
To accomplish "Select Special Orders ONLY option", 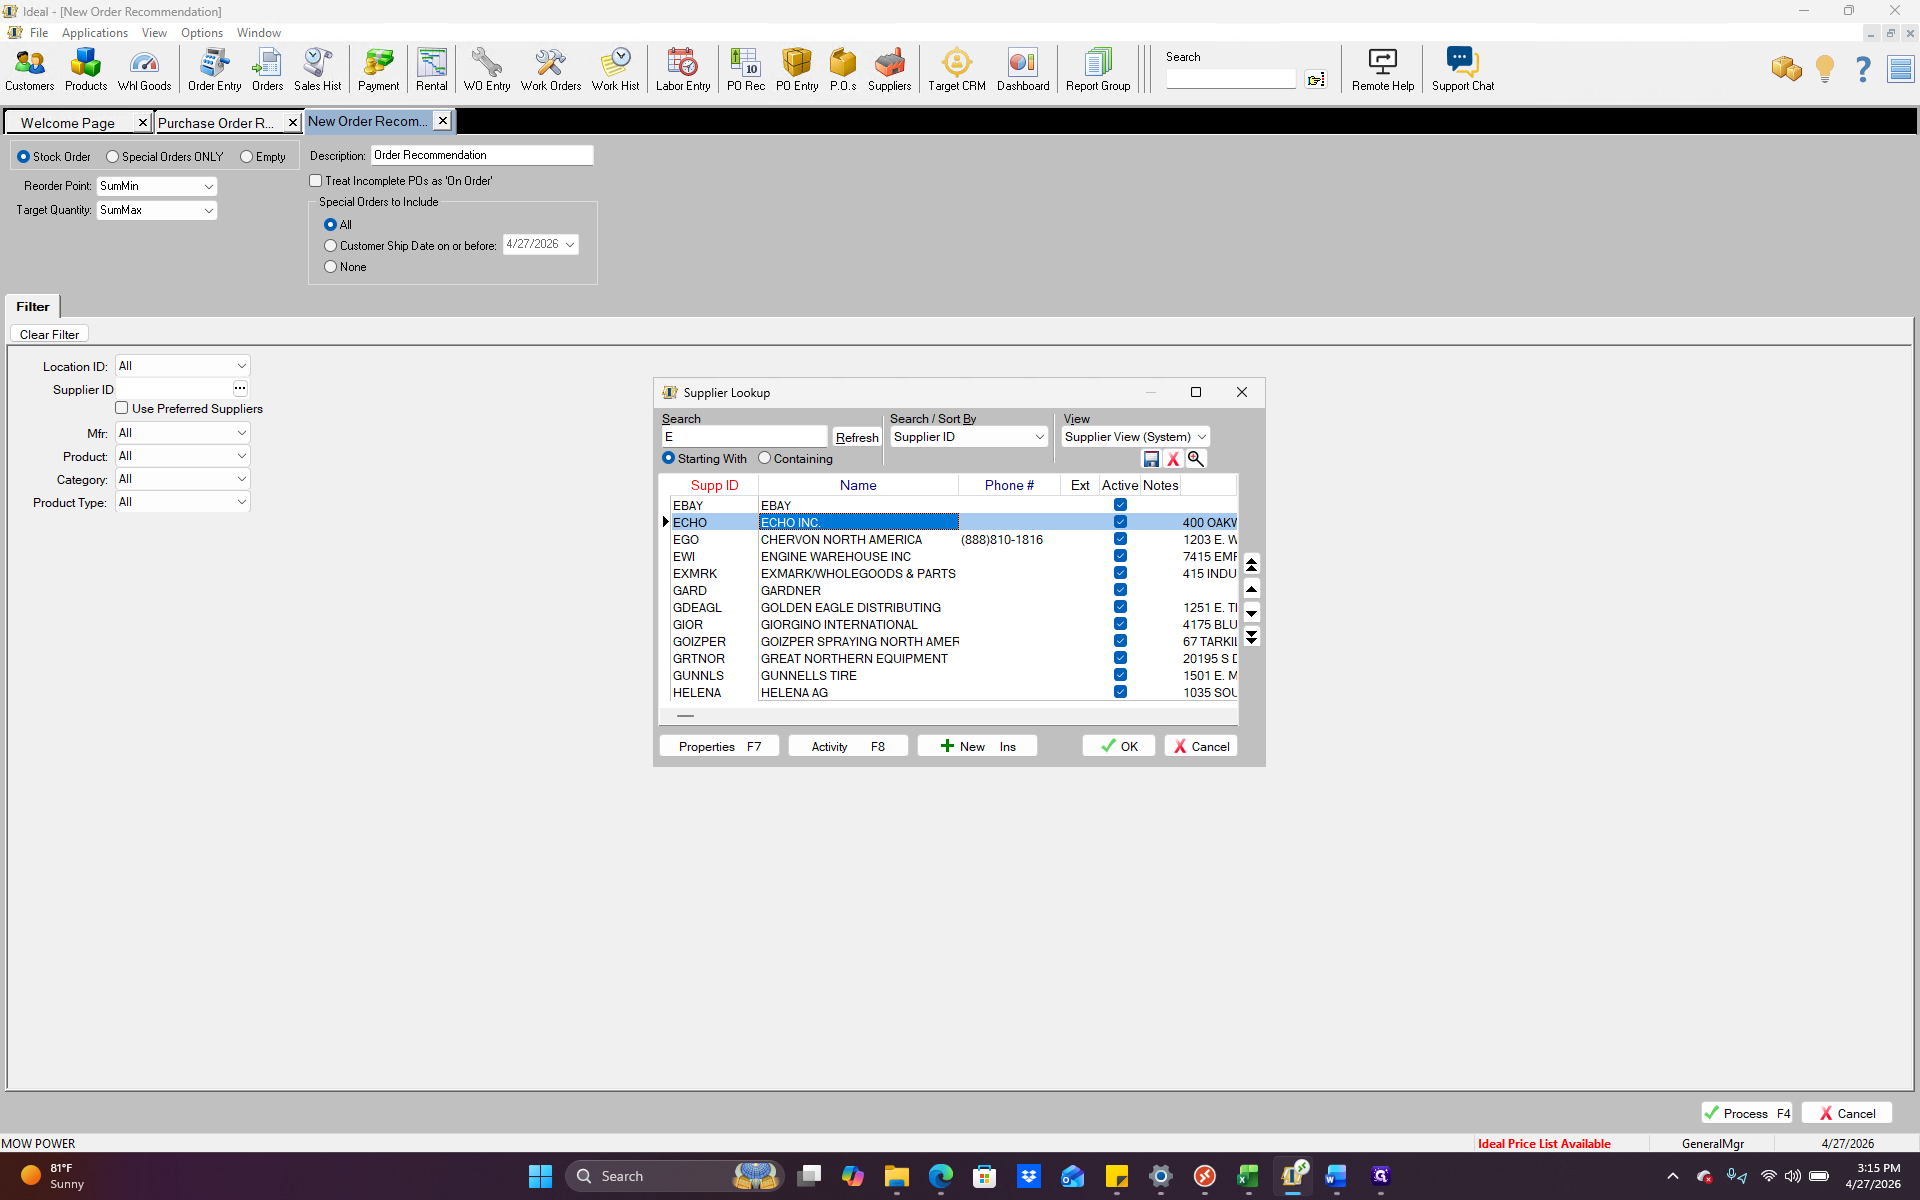I will [x=112, y=157].
